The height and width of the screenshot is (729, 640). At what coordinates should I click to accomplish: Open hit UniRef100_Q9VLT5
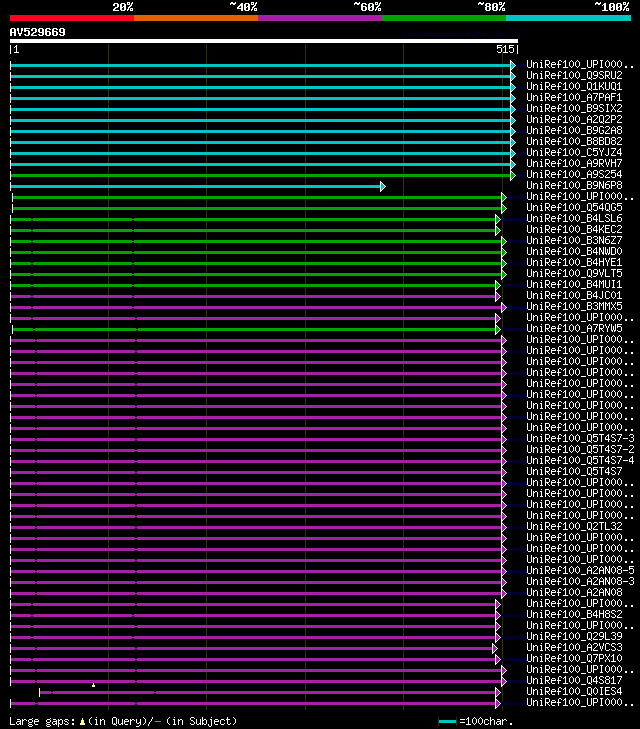574,273
